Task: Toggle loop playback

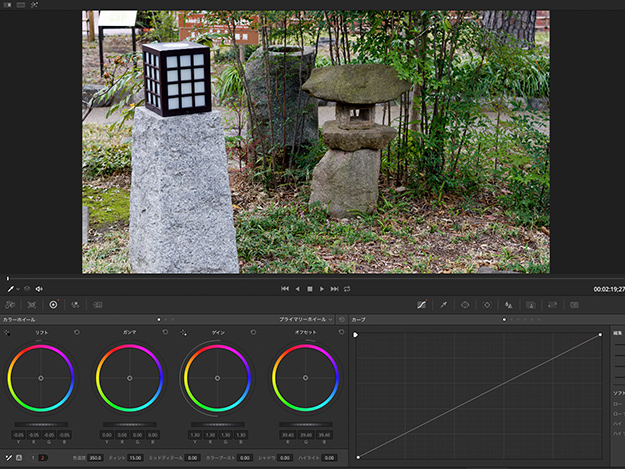Action: click(347, 288)
